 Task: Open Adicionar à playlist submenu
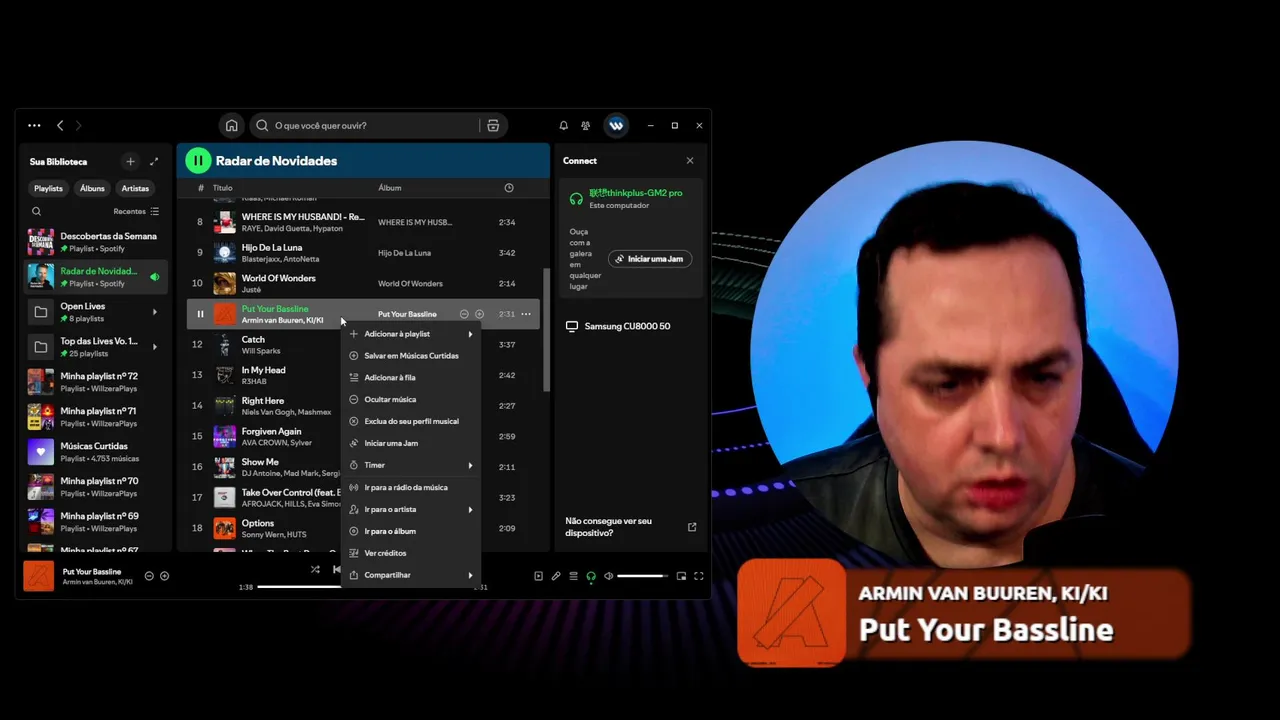[411, 334]
